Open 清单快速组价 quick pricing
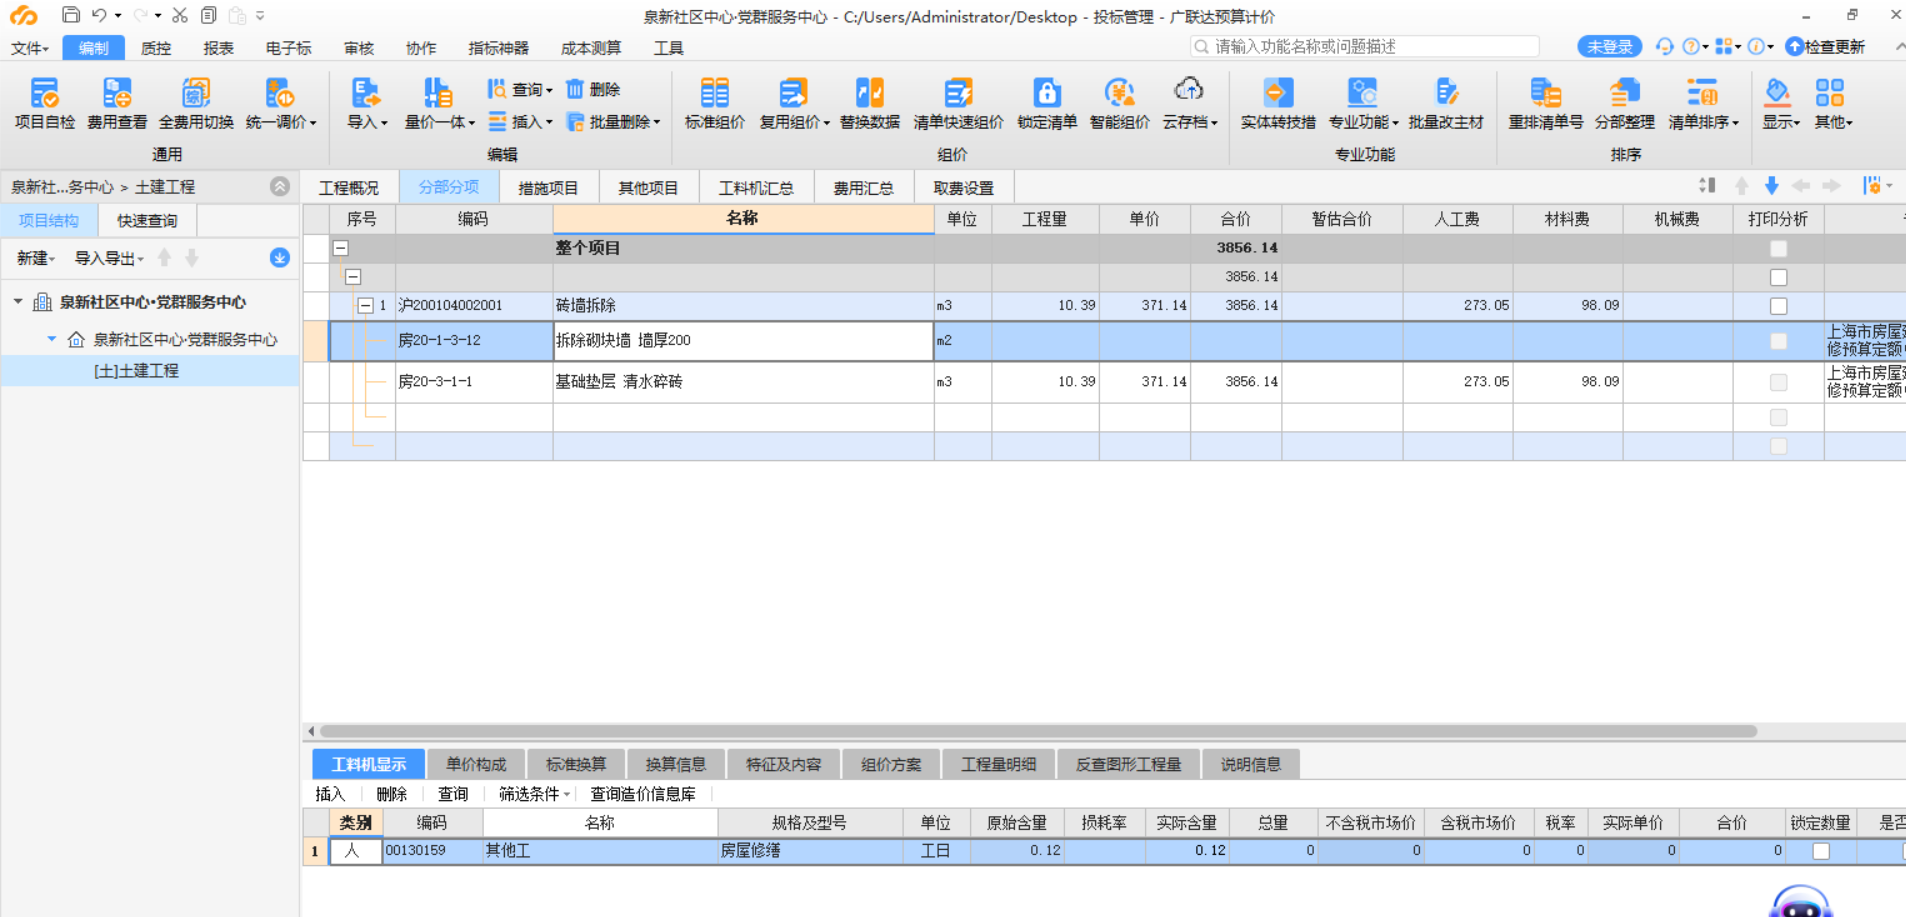 point(958,104)
